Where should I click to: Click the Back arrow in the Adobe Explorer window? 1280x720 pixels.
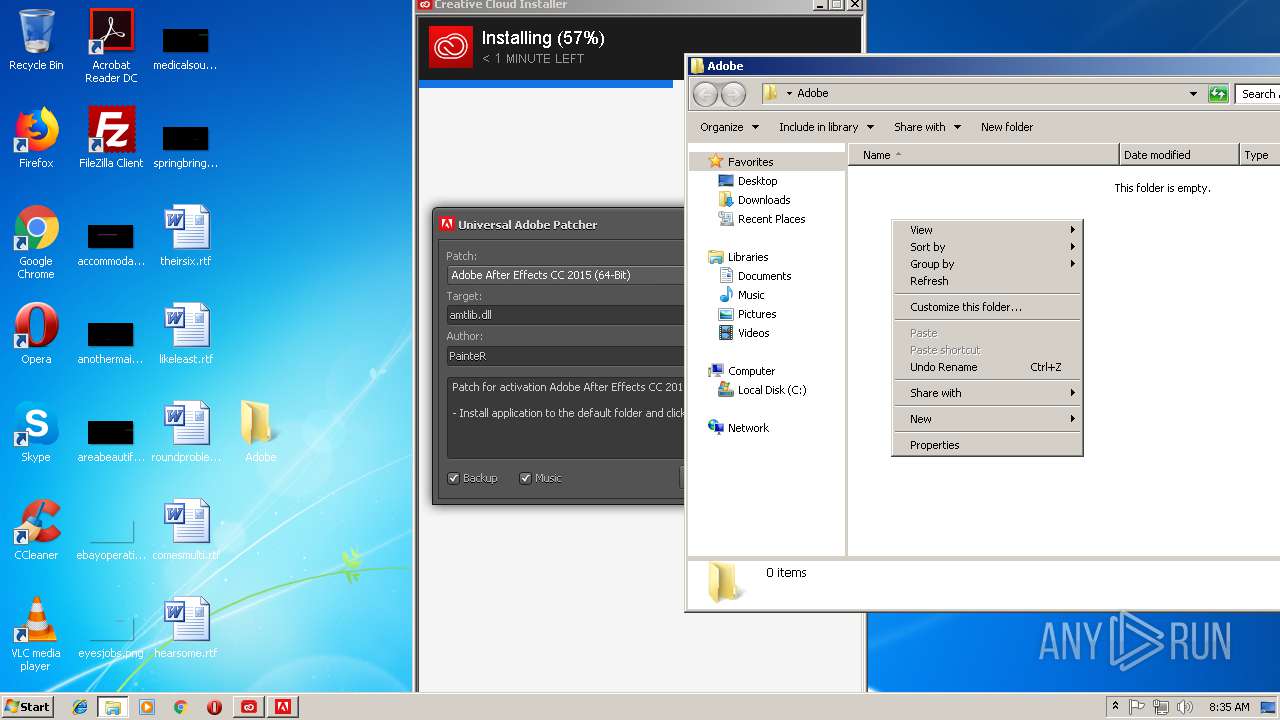[706, 94]
